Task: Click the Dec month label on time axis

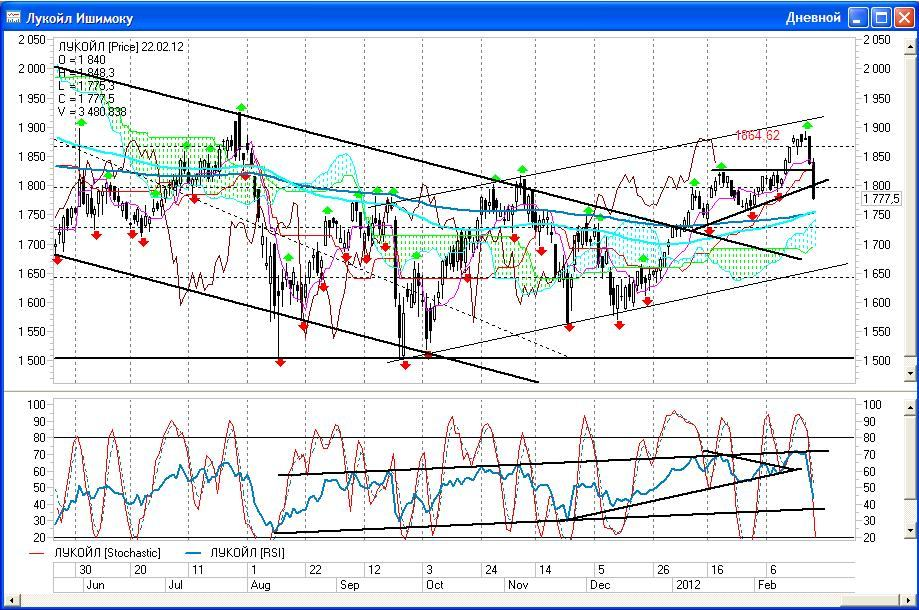Action: (x=599, y=585)
